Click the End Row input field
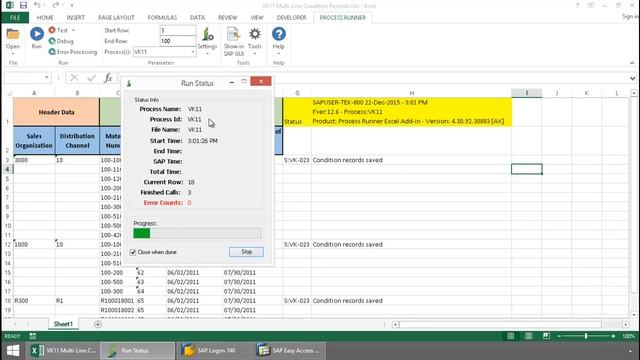 coord(178,41)
